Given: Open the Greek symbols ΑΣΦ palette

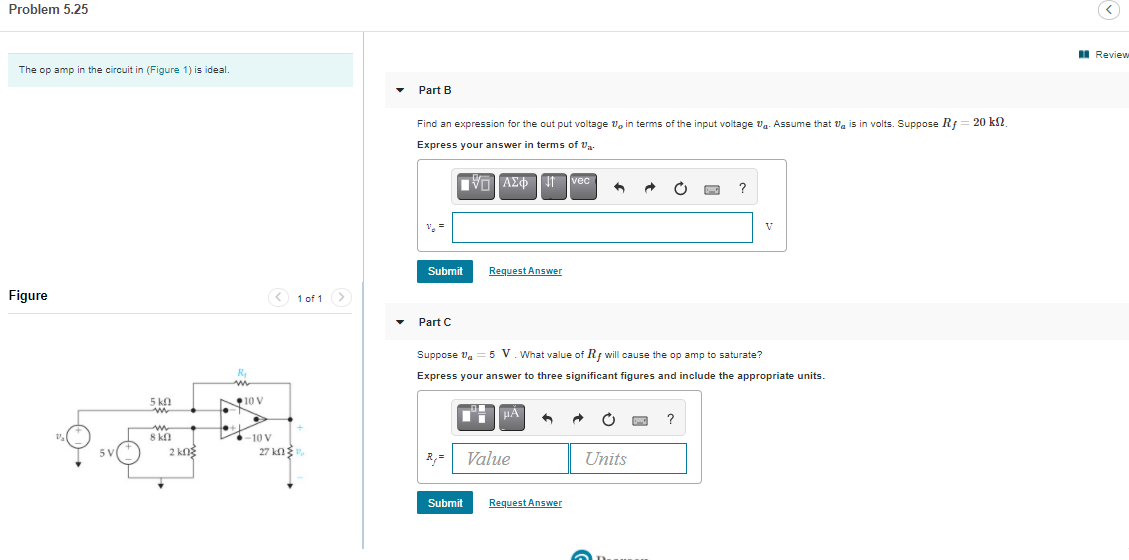Looking at the screenshot, I should click(x=517, y=186).
